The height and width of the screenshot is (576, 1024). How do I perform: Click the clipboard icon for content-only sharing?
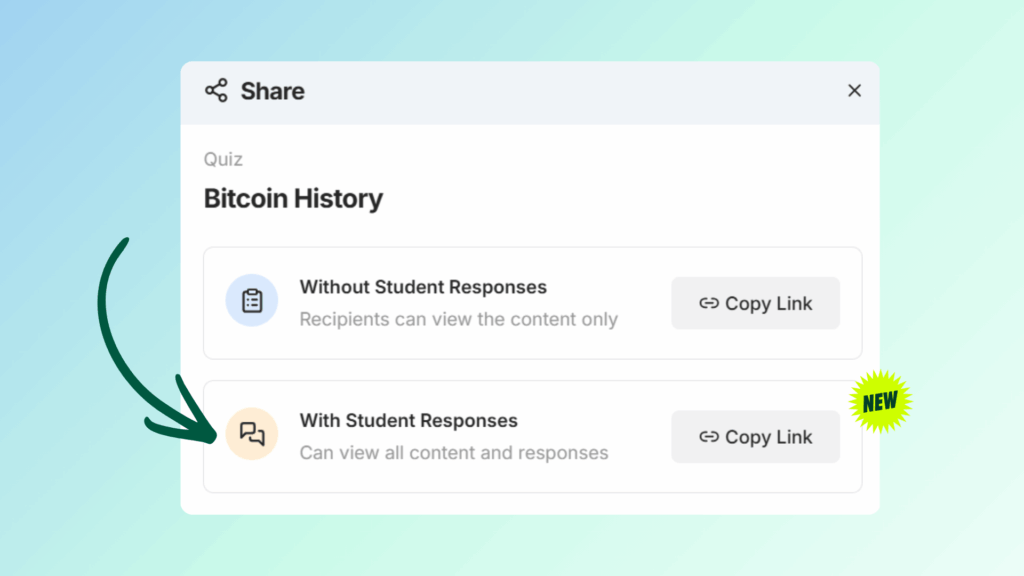coord(252,301)
